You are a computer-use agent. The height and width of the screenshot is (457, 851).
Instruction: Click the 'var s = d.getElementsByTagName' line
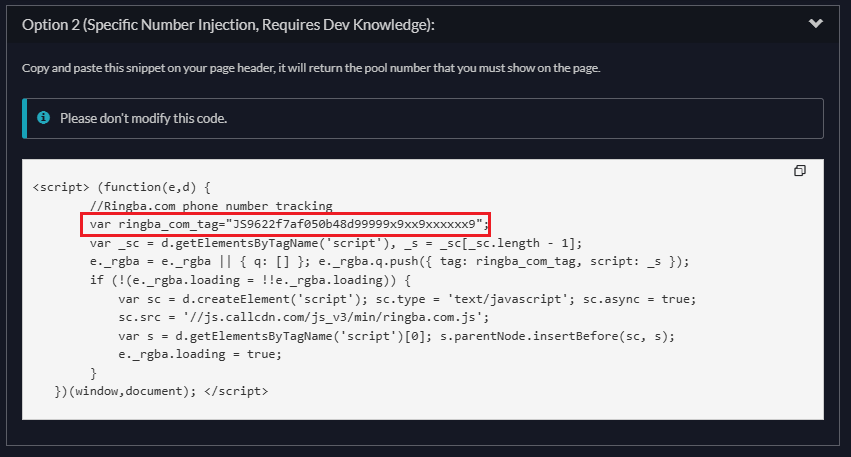coord(396,336)
